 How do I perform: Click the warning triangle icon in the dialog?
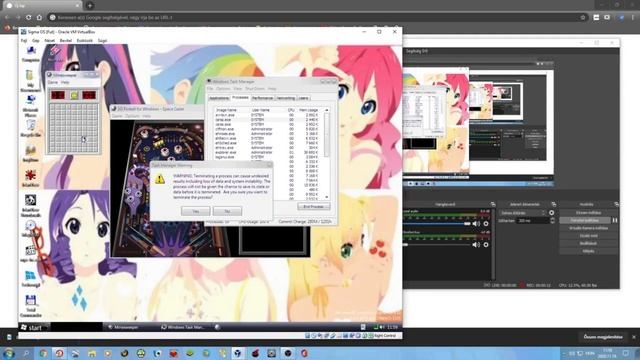[160, 179]
